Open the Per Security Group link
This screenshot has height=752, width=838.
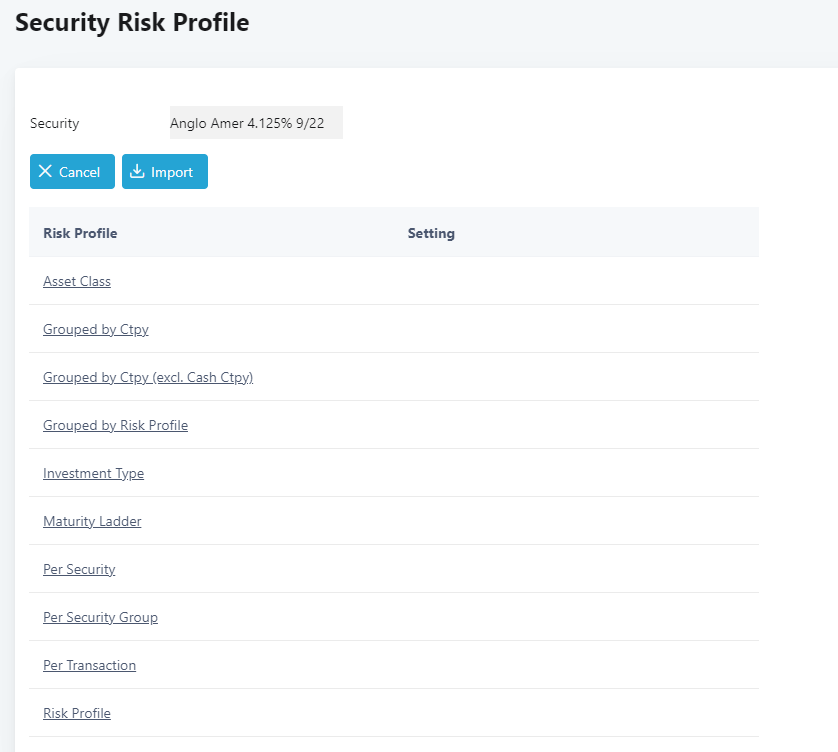100,618
